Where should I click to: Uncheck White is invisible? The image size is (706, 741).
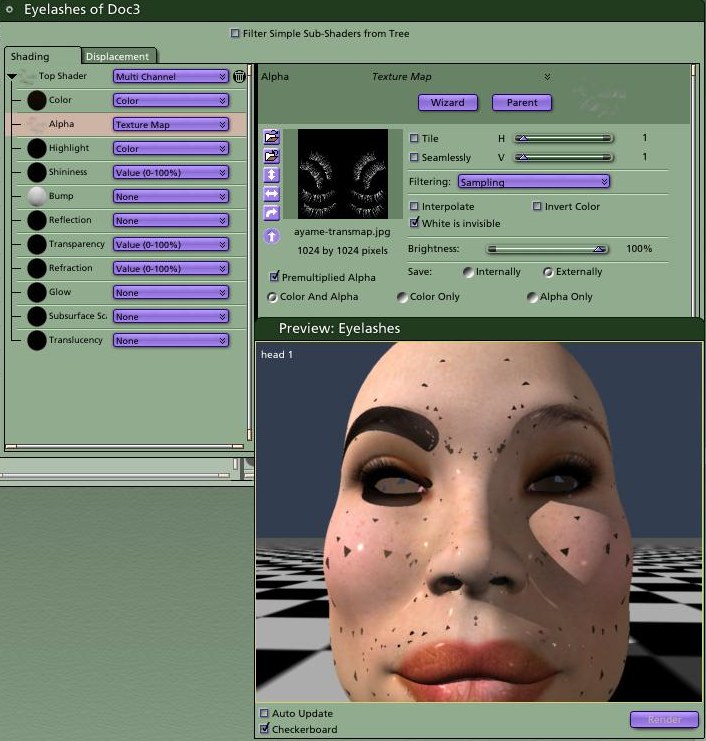click(414, 223)
